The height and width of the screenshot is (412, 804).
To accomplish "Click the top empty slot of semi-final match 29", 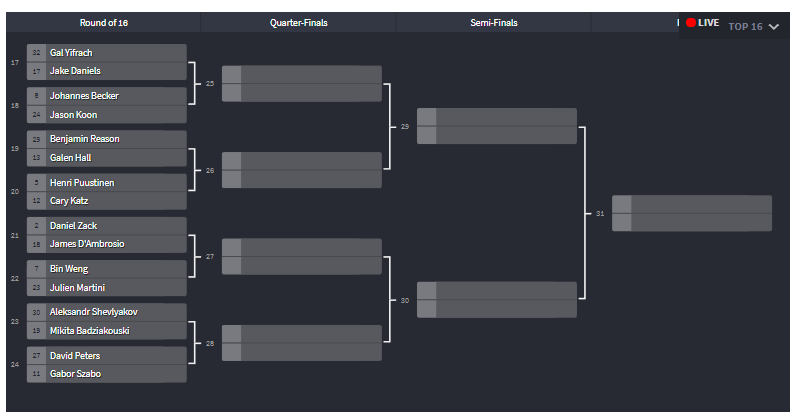I will click(505, 117).
